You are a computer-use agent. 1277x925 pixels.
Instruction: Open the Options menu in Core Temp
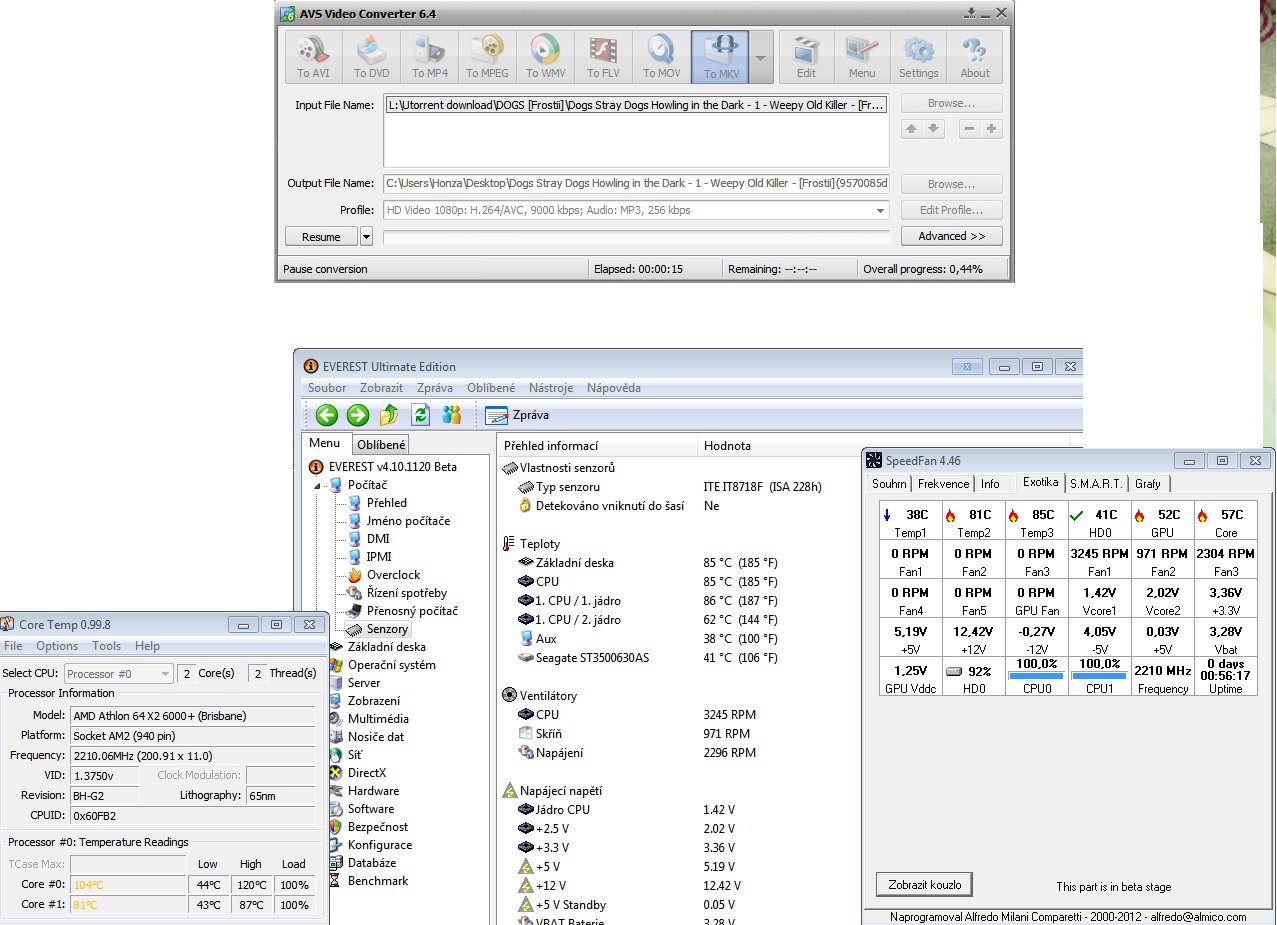click(57, 646)
